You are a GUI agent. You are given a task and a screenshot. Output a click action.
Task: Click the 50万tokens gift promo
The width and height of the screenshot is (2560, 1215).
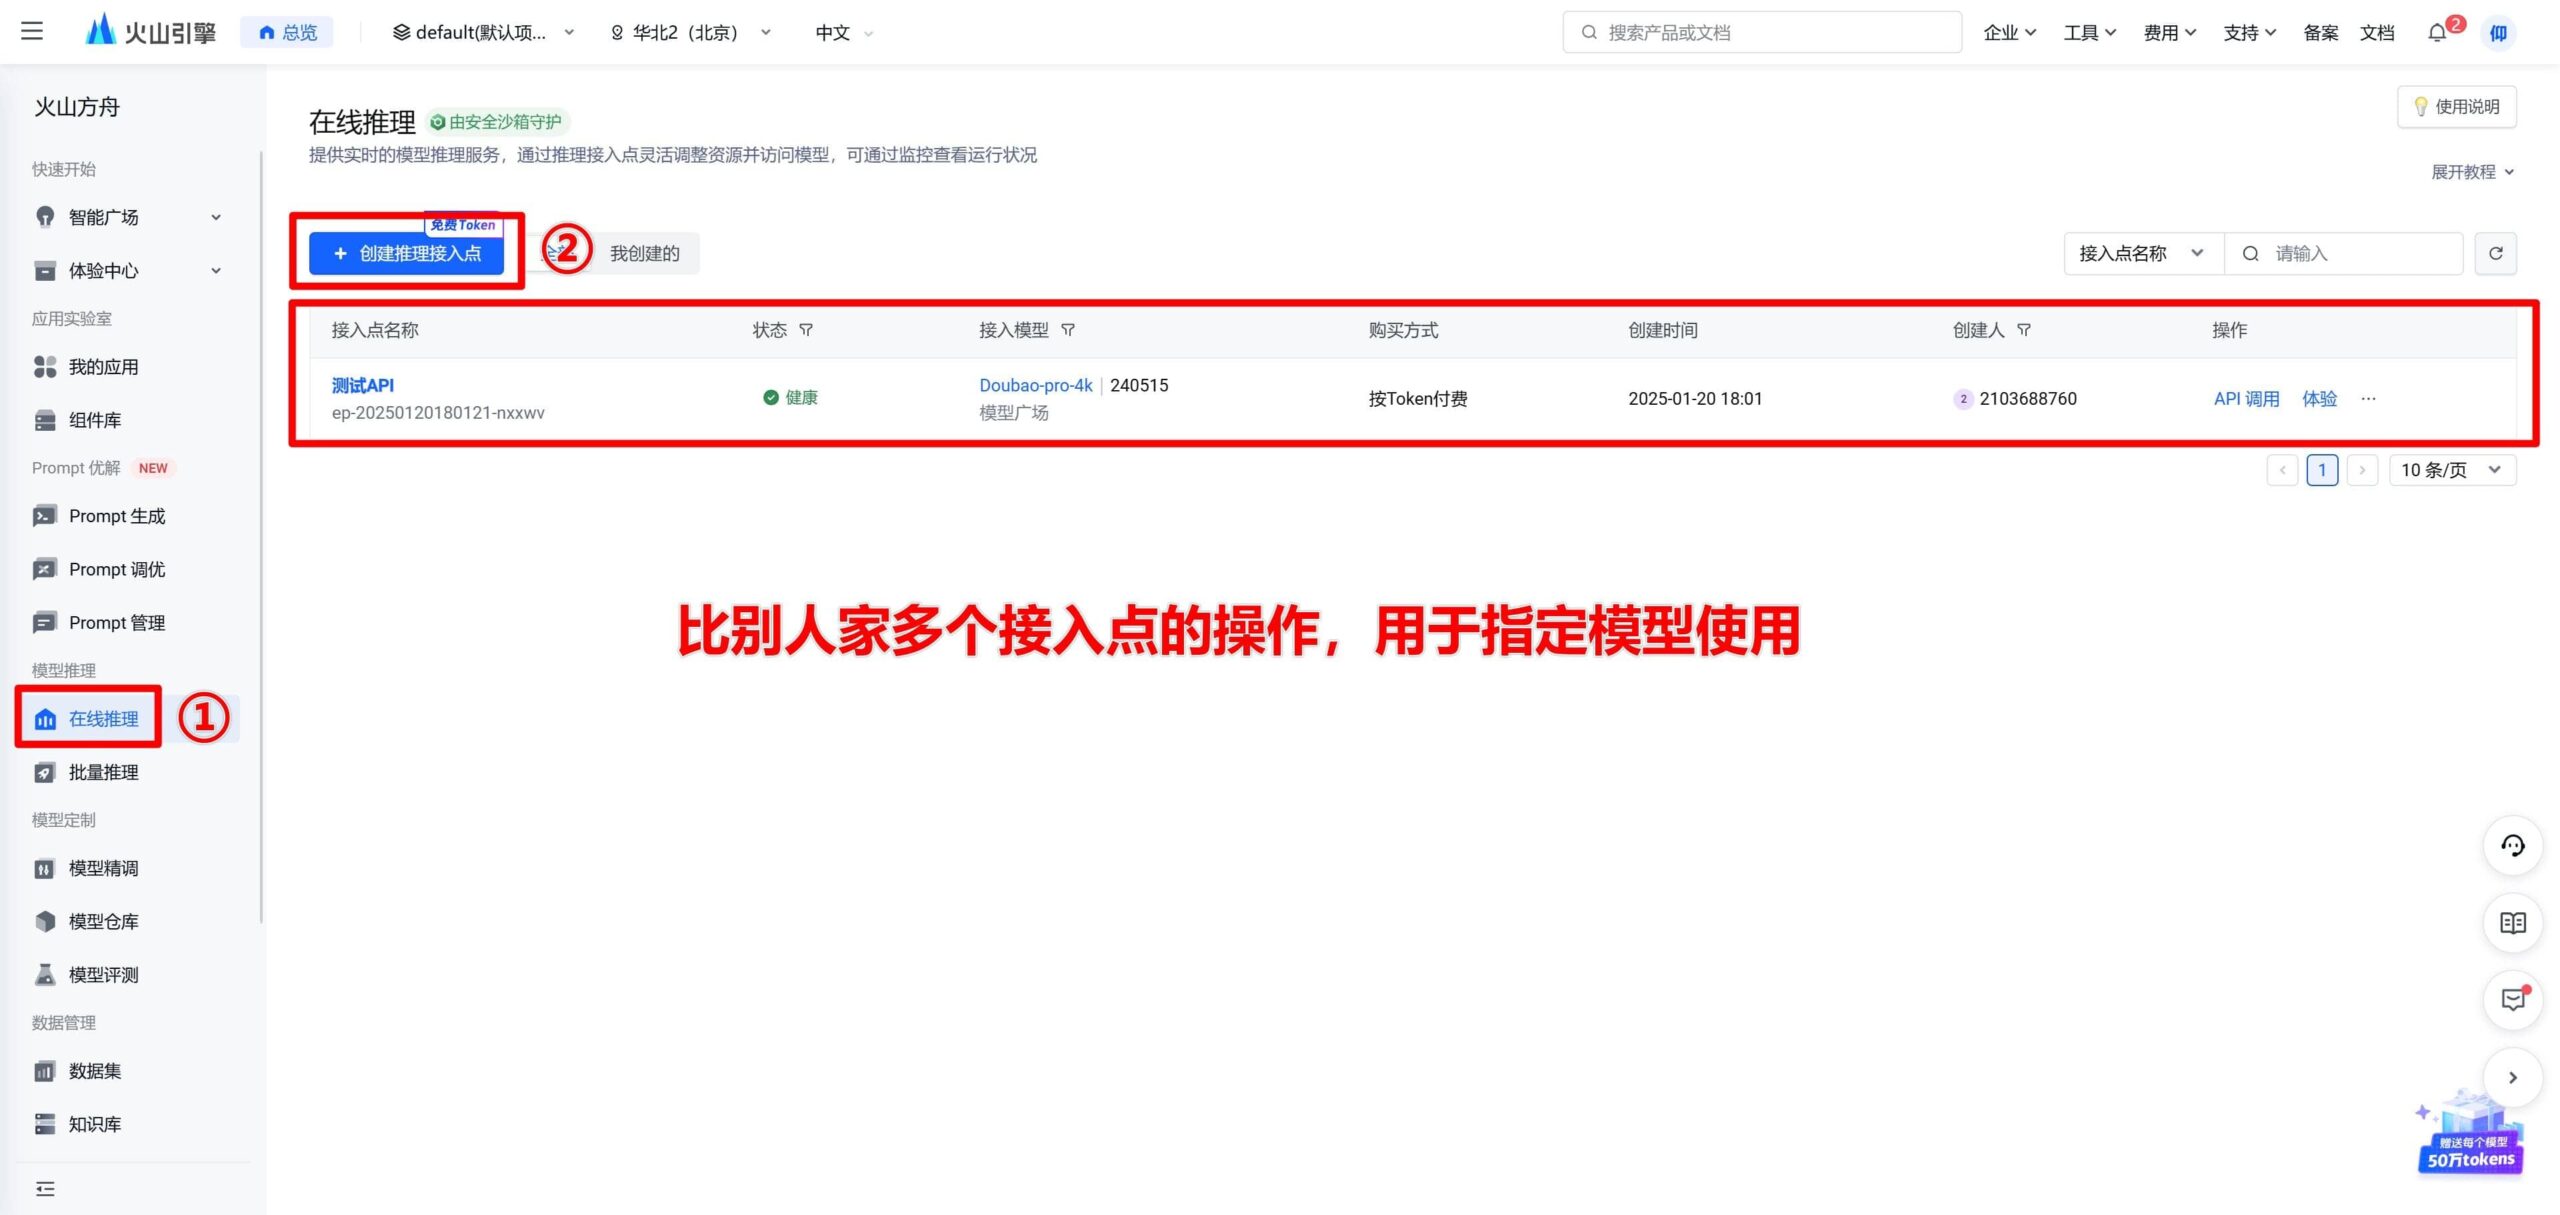(x=2470, y=1135)
